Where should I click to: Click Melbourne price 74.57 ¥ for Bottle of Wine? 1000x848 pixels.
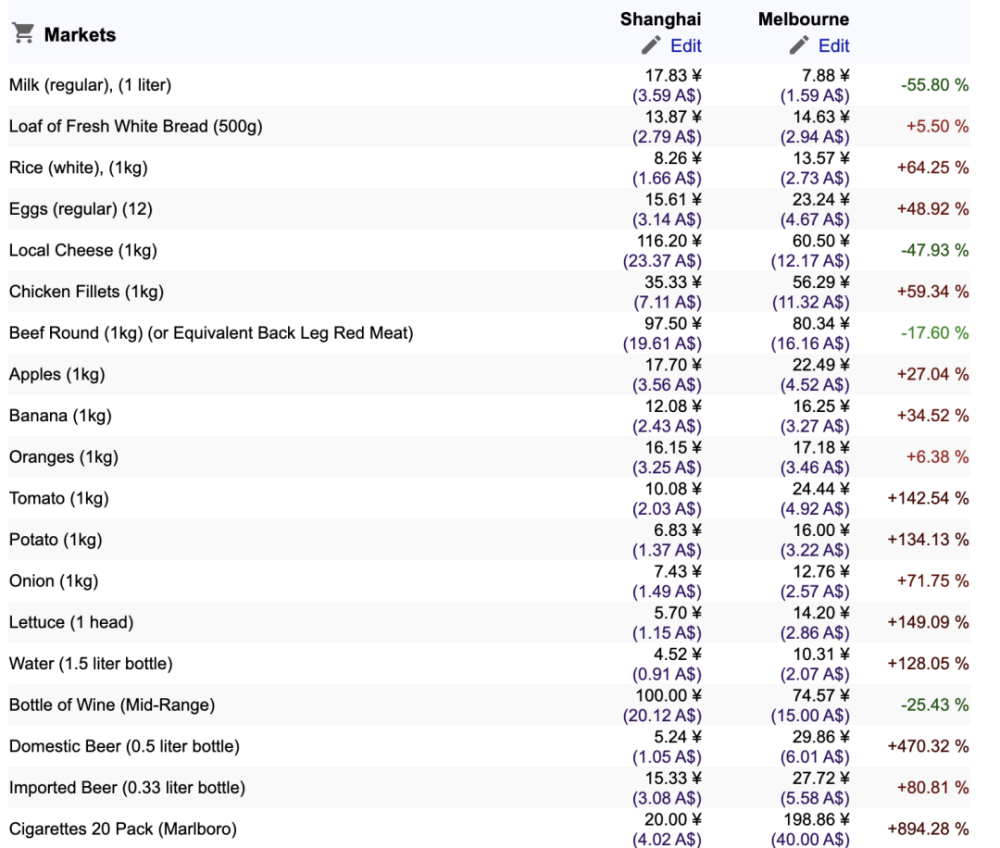pos(820,696)
